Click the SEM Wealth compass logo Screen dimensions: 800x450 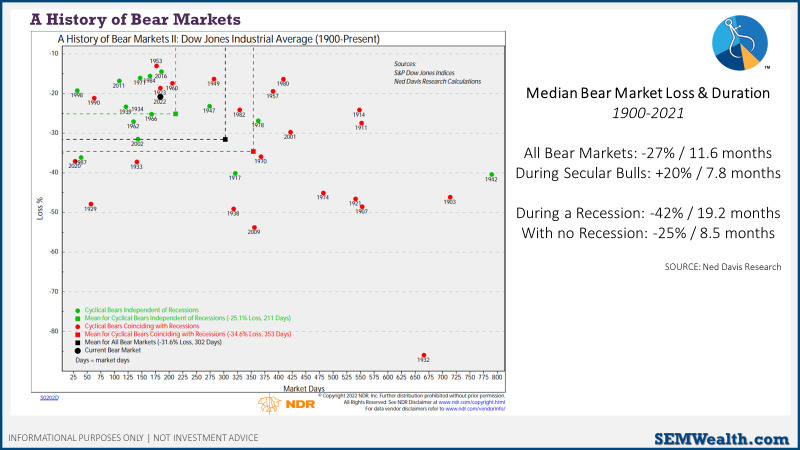[740, 43]
